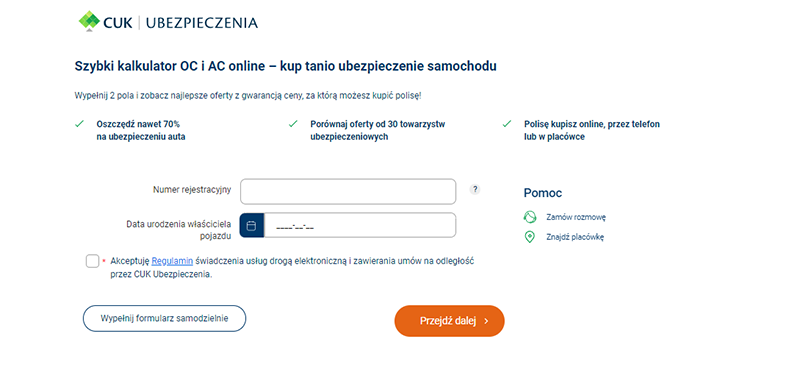Screen dimensions: 800x378
Task: Click the checkmark beside Porównaj oferty
Action: [x=293, y=124]
